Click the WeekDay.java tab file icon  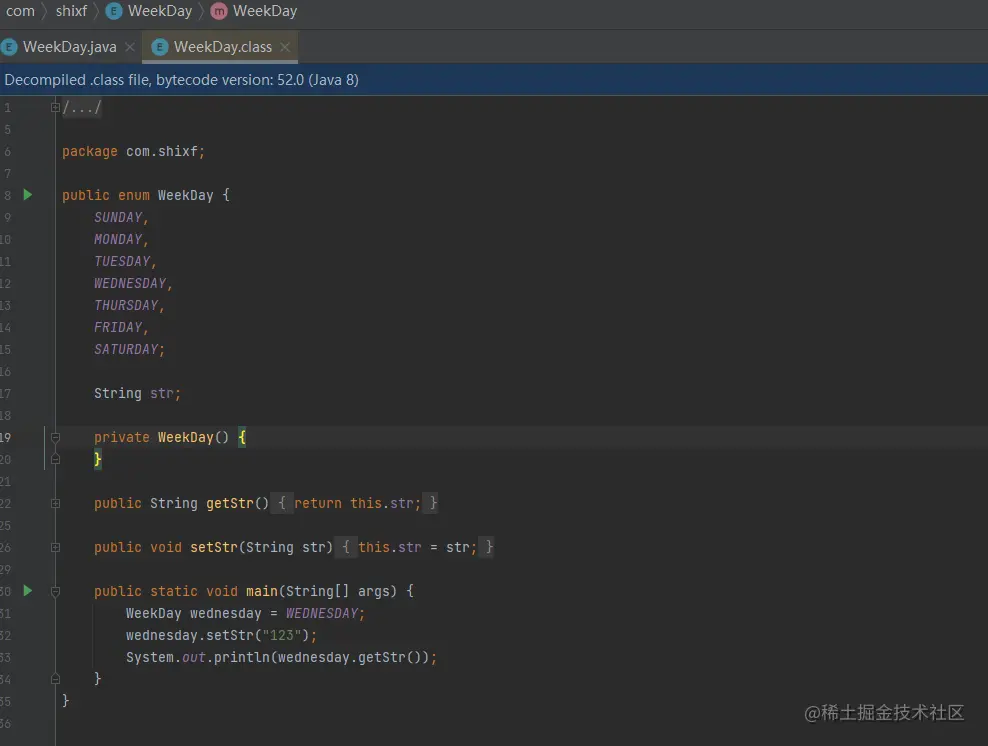tap(9, 47)
